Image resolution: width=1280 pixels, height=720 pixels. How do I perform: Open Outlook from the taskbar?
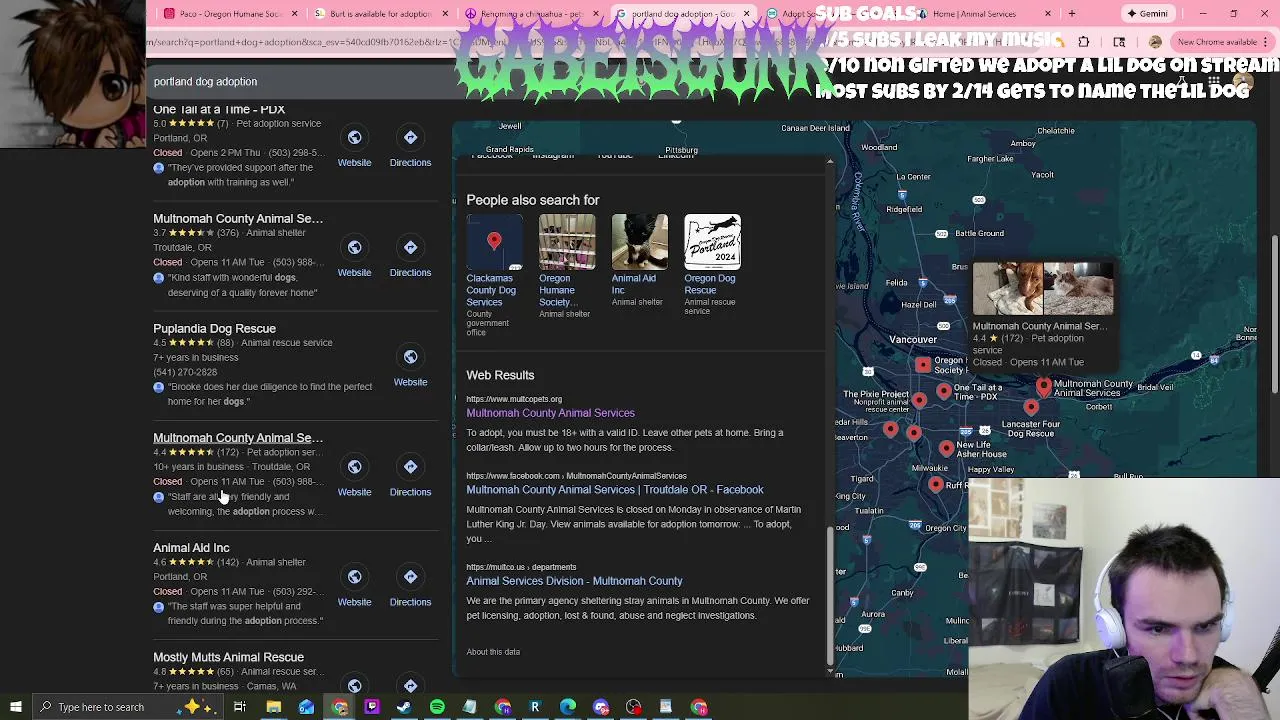pyautogui.click(x=306, y=707)
